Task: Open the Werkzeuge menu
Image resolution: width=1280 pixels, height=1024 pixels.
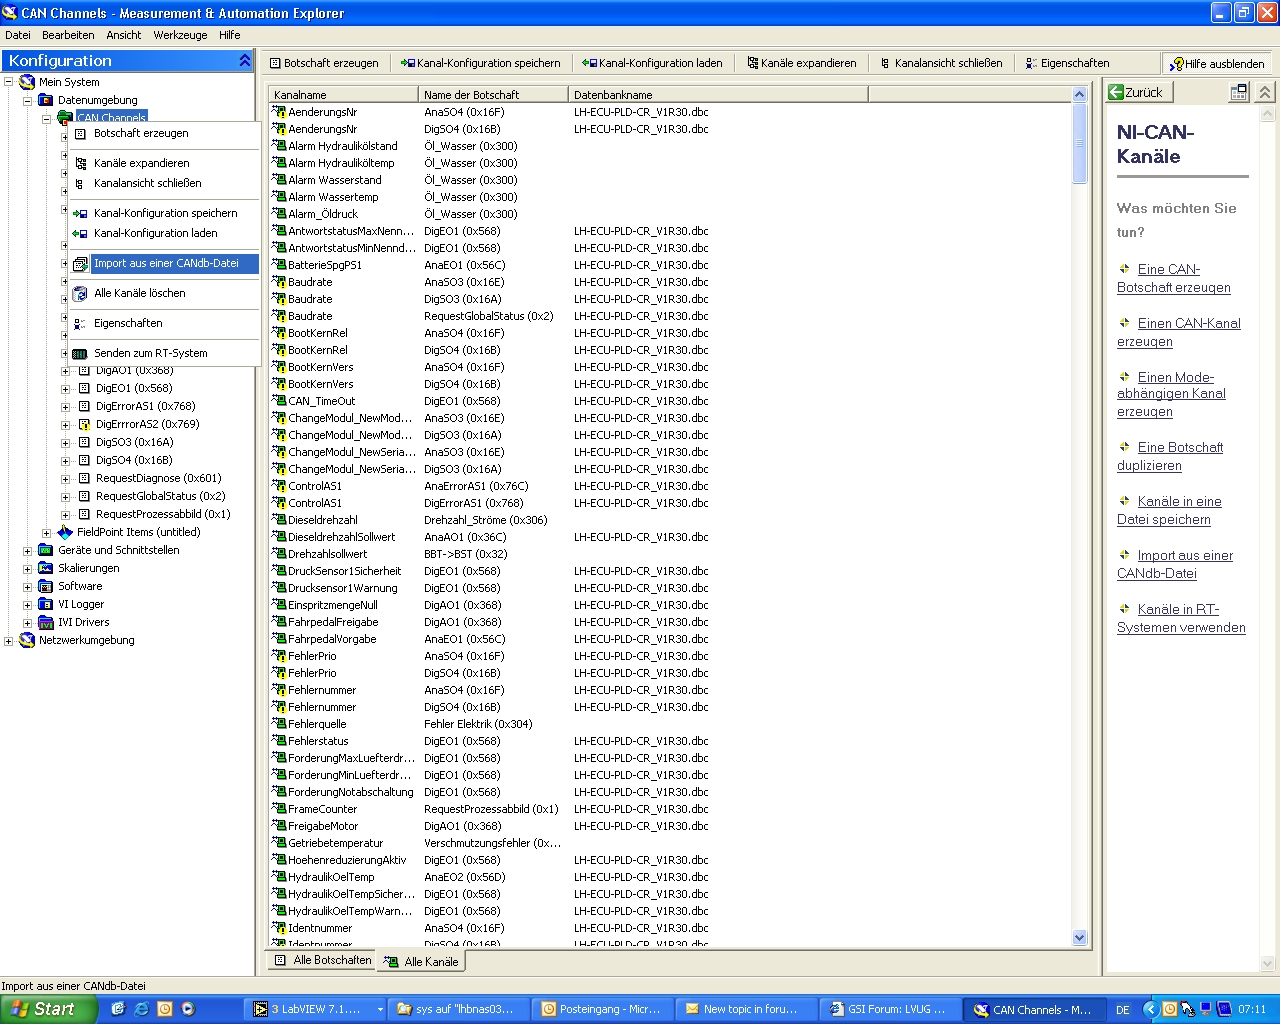Action: (x=180, y=35)
